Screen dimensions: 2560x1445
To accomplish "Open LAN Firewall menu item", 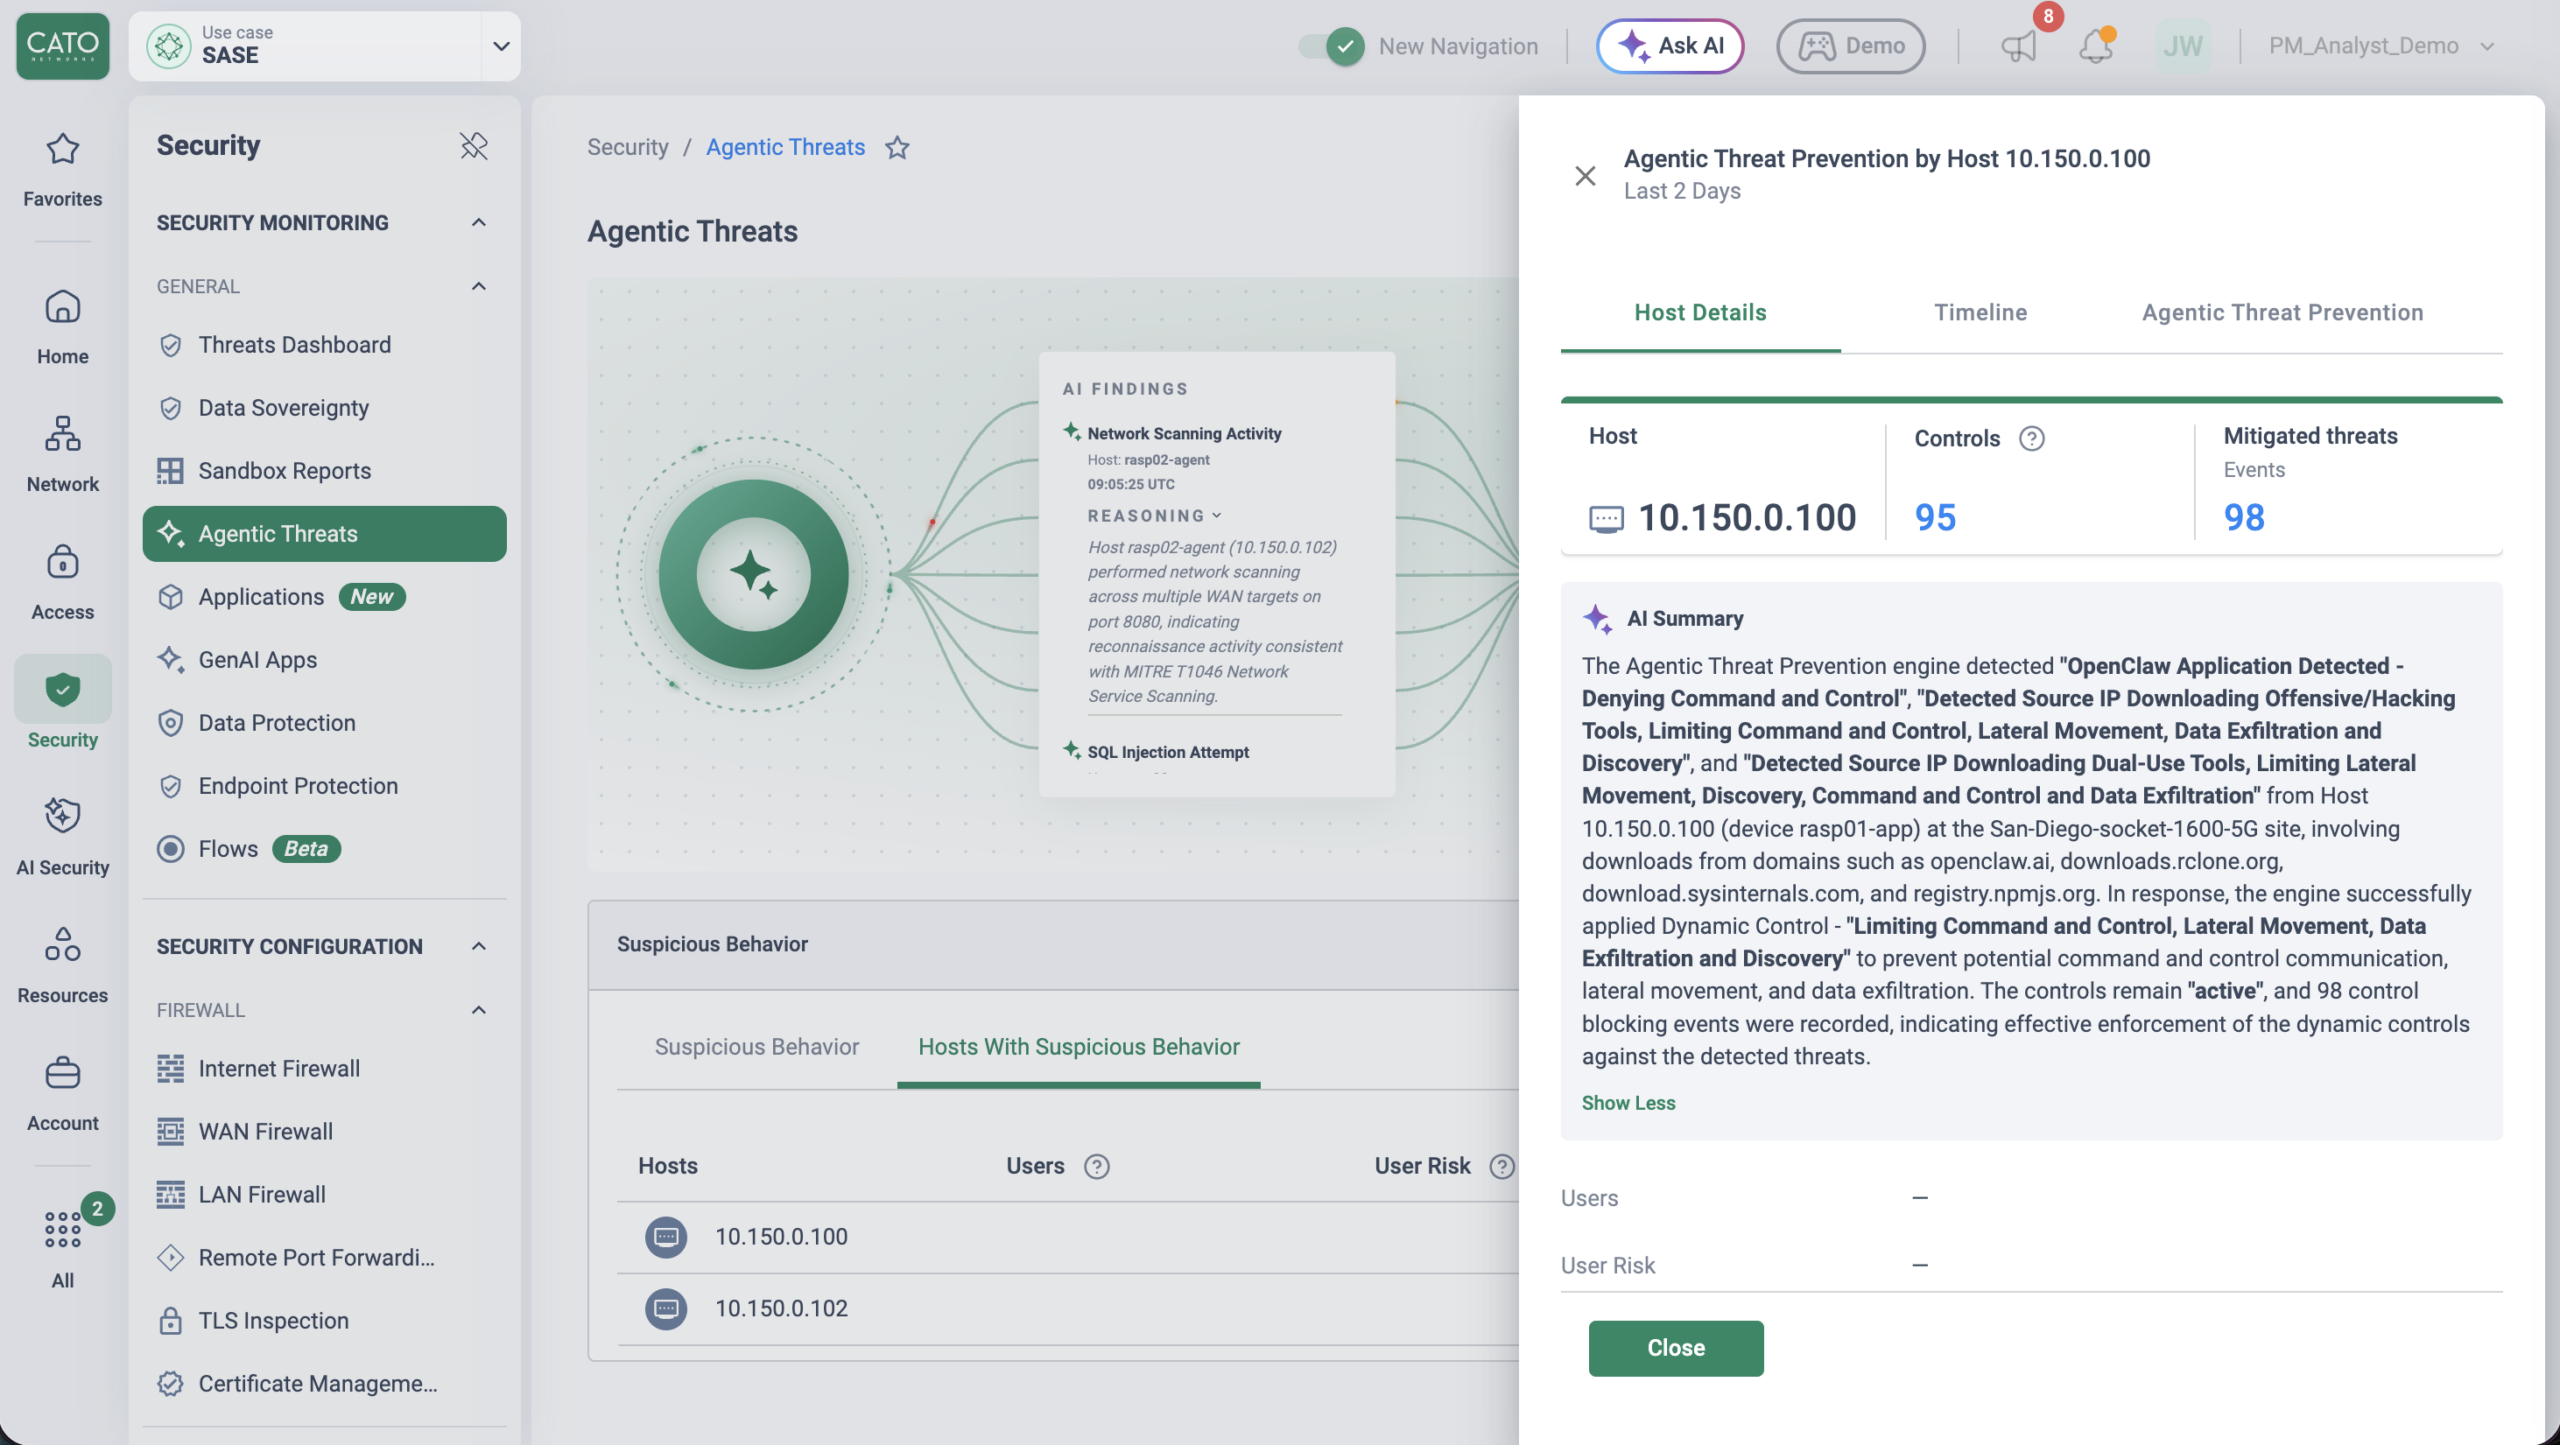I will tap(324, 1195).
